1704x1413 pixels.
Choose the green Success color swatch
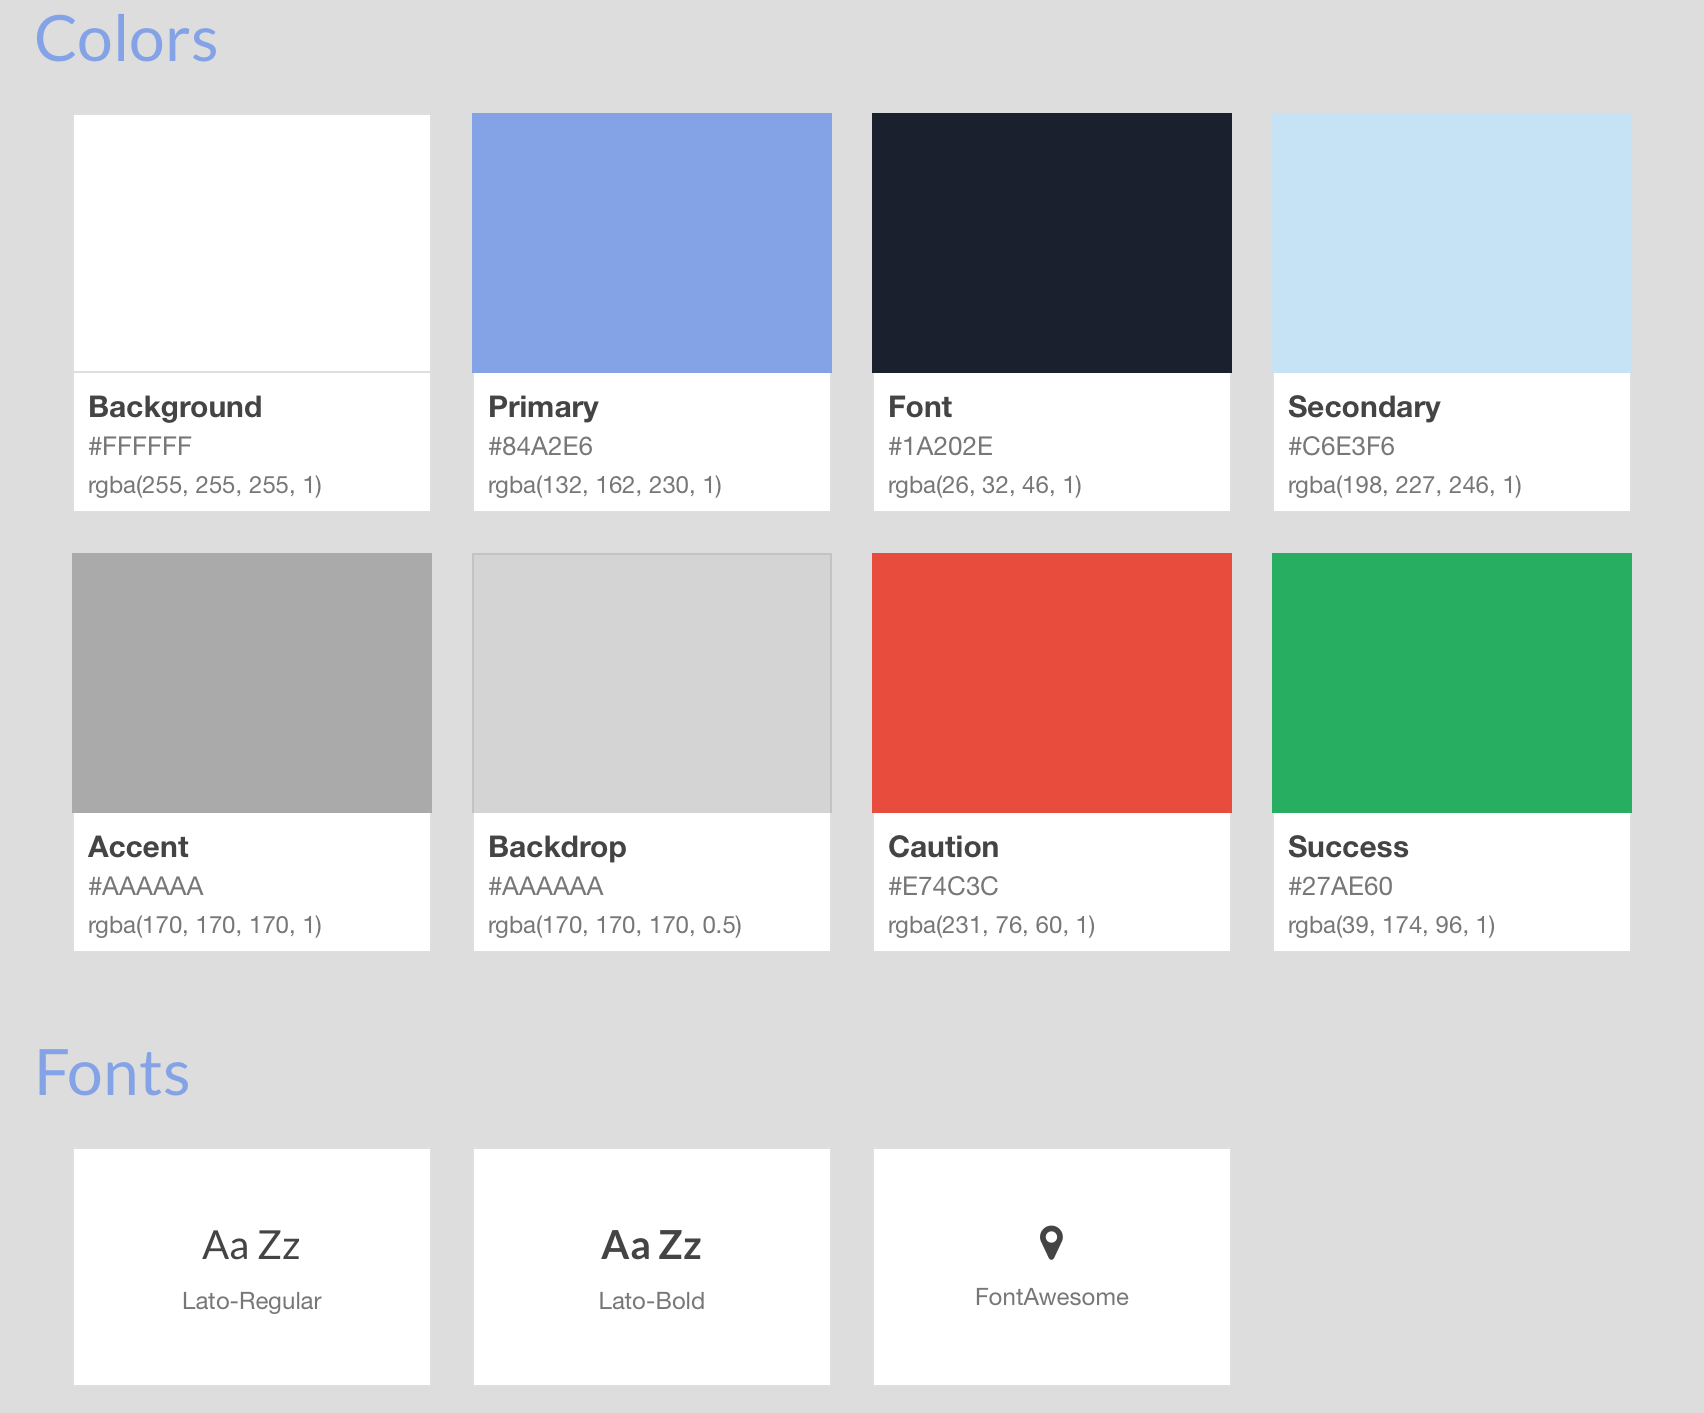(1452, 683)
